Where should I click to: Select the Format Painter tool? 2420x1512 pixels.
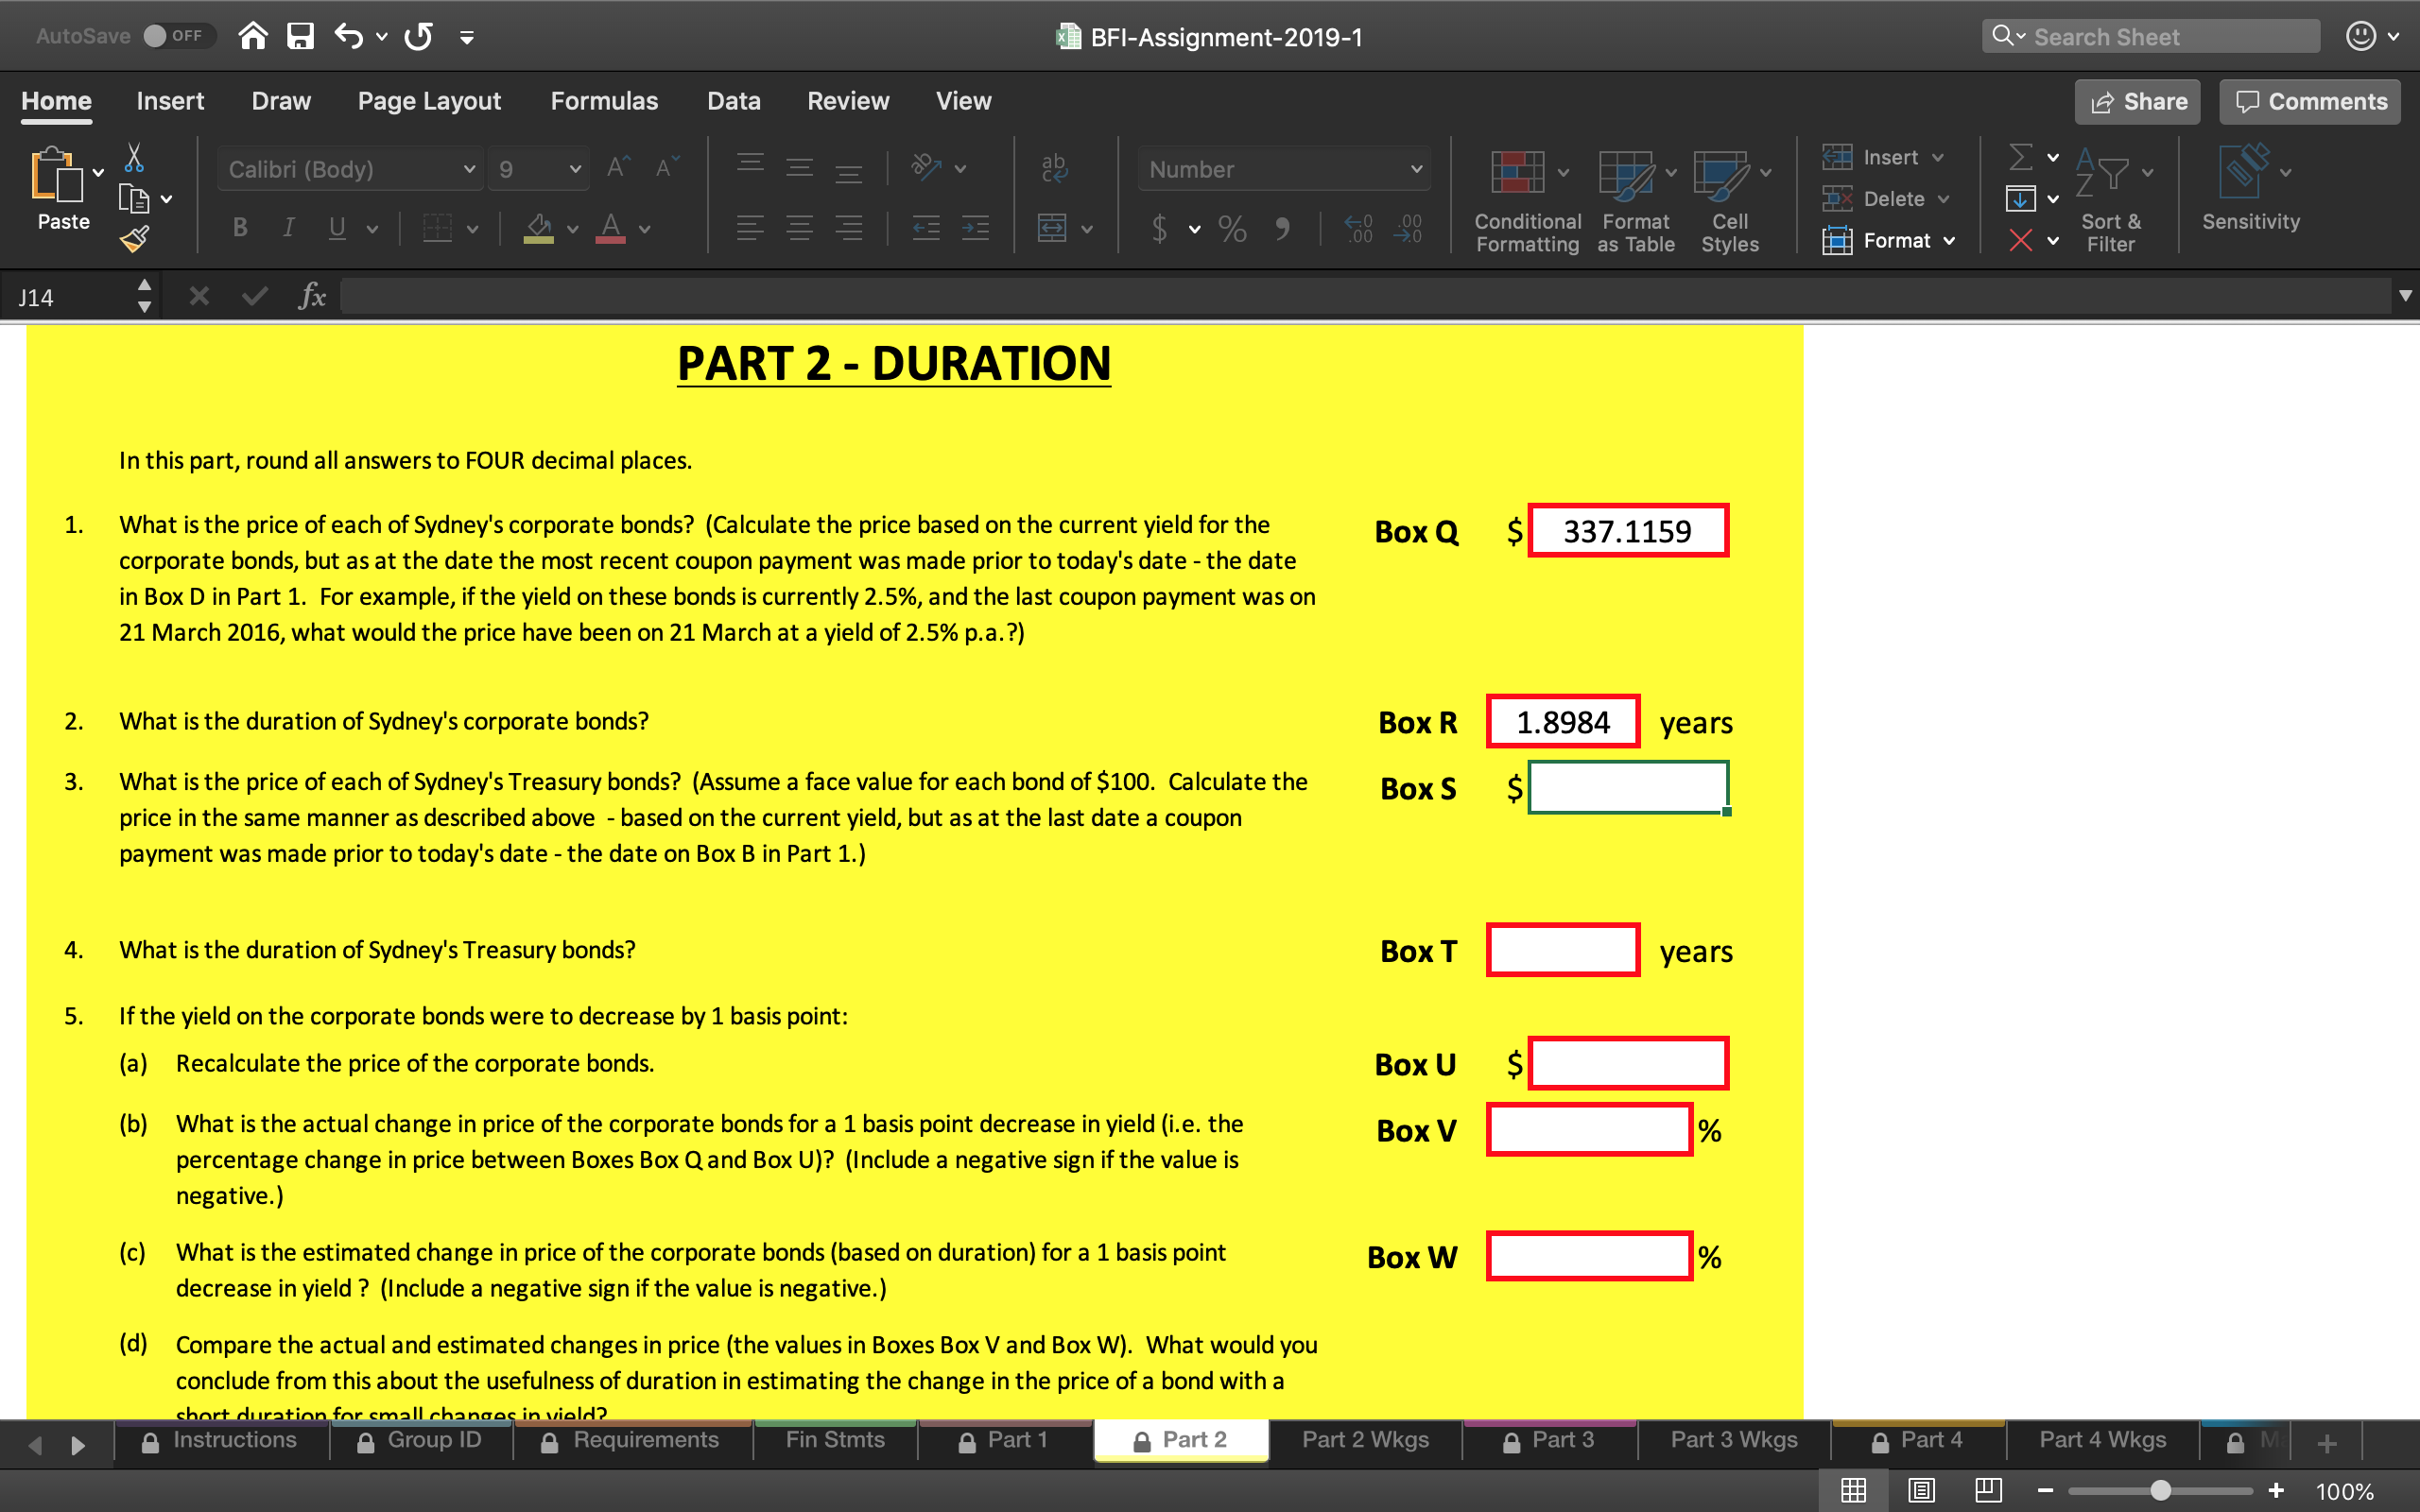[135, 238]
